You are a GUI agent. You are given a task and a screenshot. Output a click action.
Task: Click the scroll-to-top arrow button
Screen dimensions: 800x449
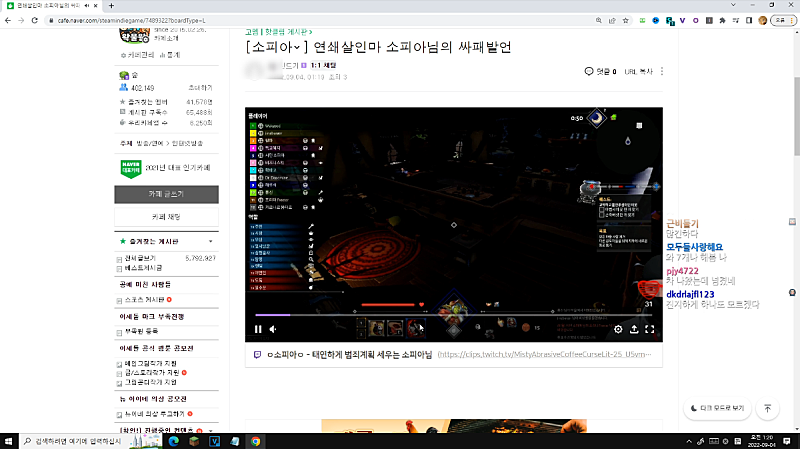(767, 408)
